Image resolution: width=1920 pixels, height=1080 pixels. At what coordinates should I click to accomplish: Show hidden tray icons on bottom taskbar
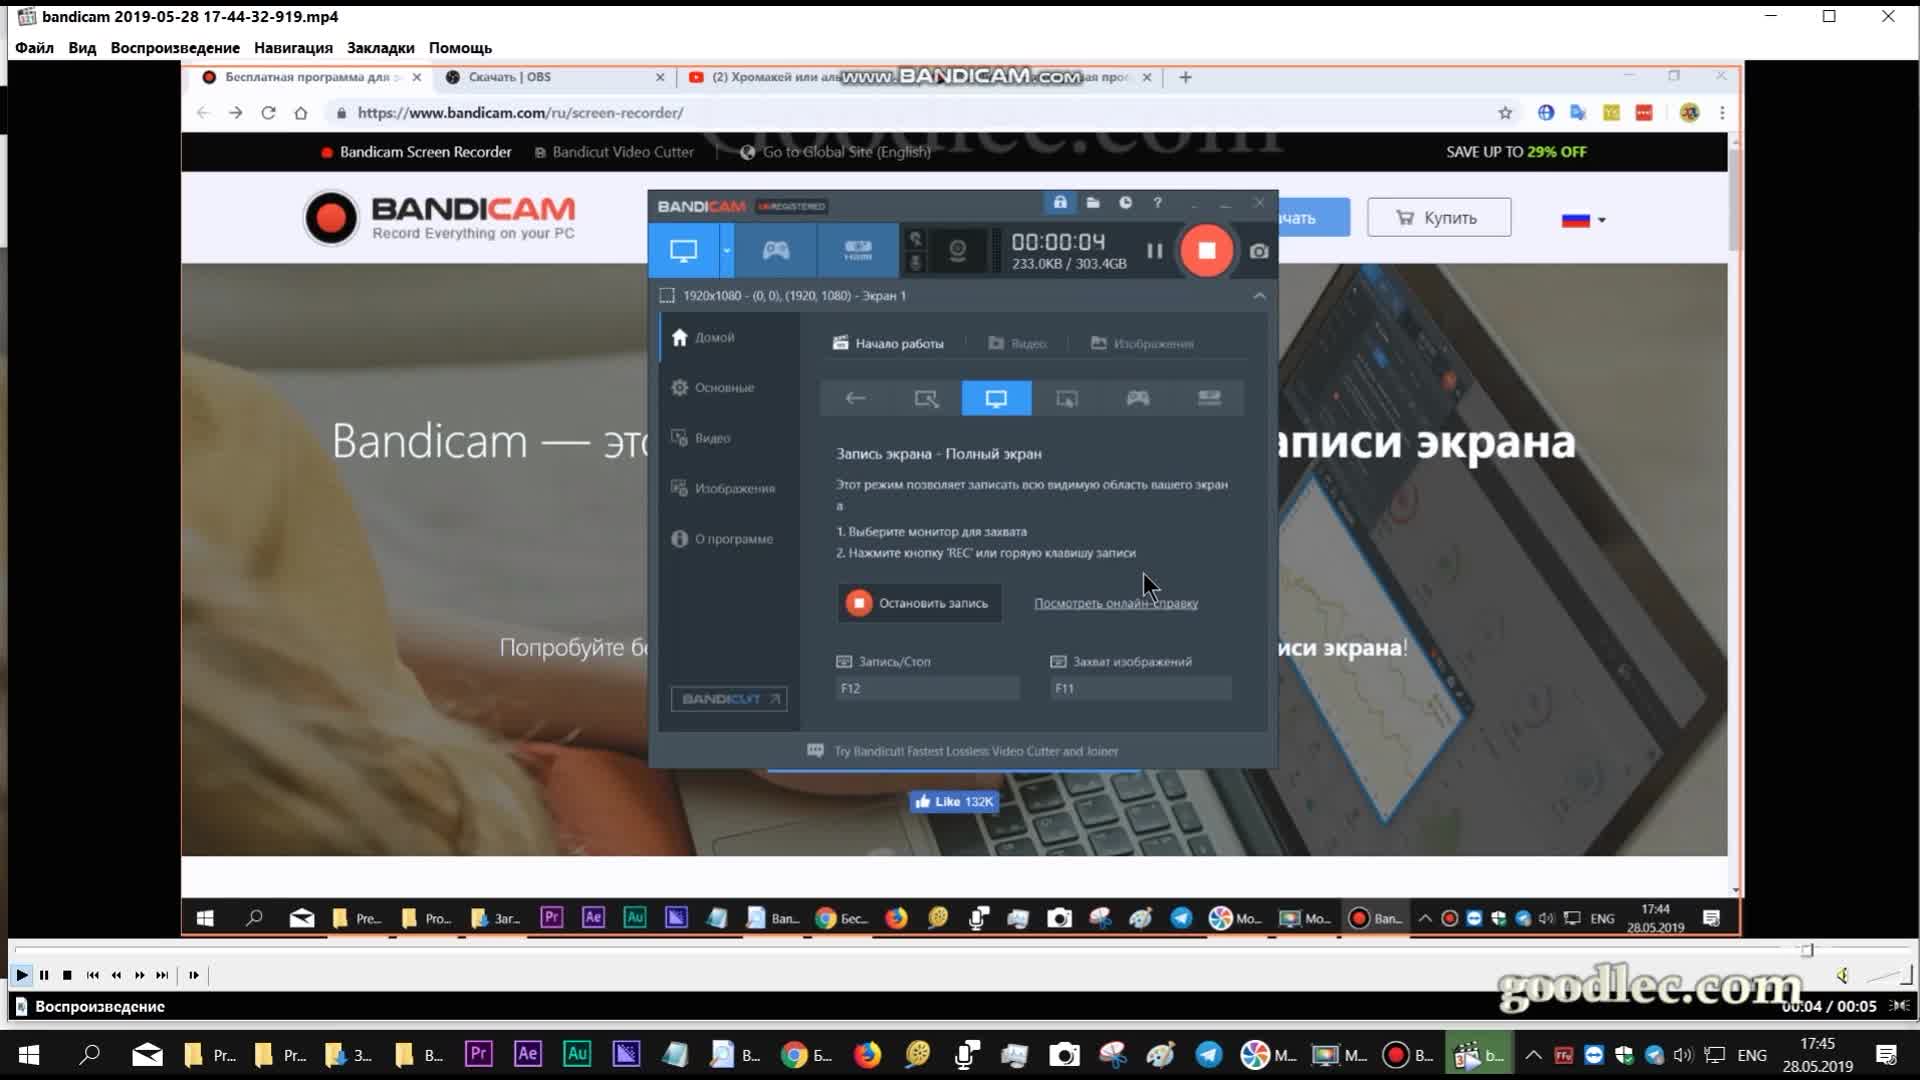(1532, 1054)
